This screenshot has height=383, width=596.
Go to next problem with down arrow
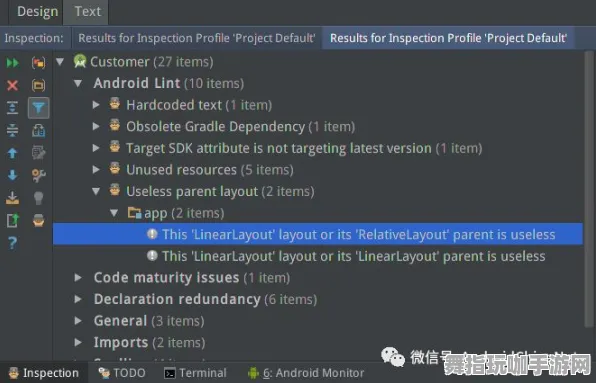(x=13, y=175)
